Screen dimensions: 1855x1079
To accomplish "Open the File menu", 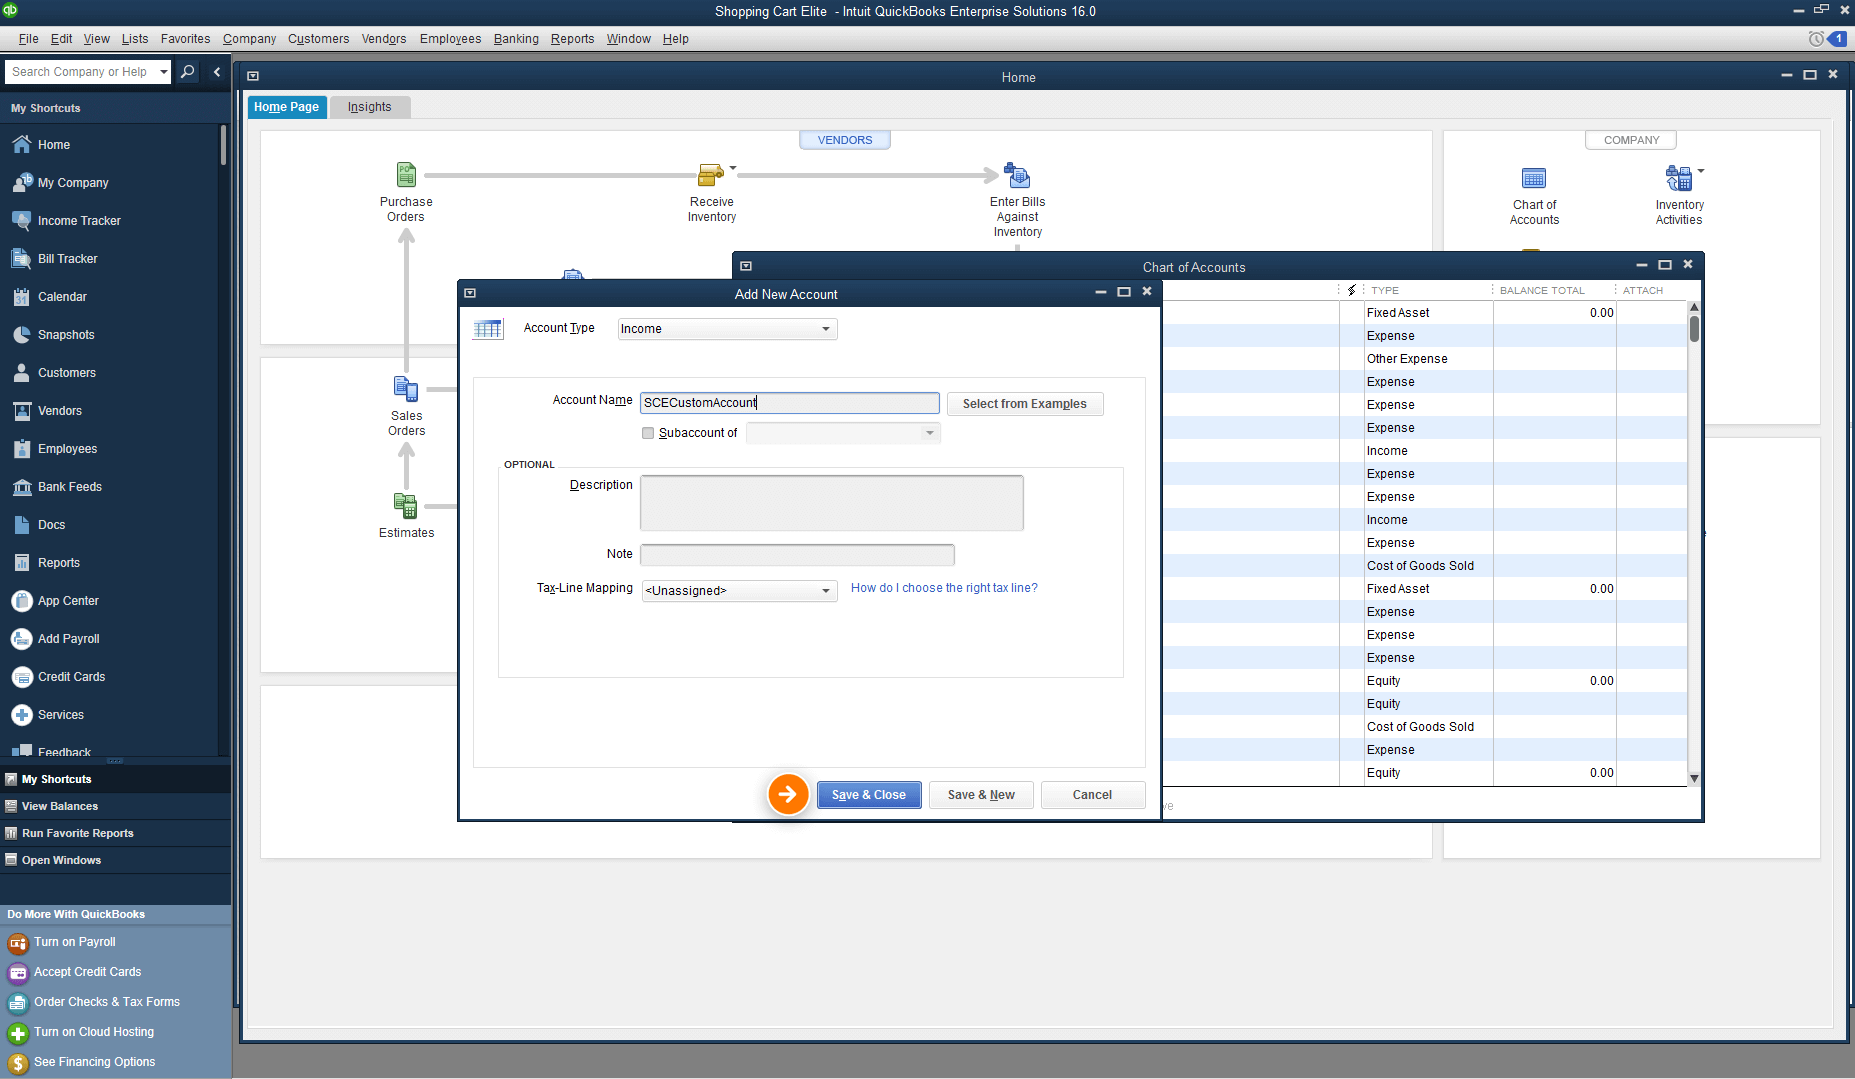I will click(x=28, y=39).
